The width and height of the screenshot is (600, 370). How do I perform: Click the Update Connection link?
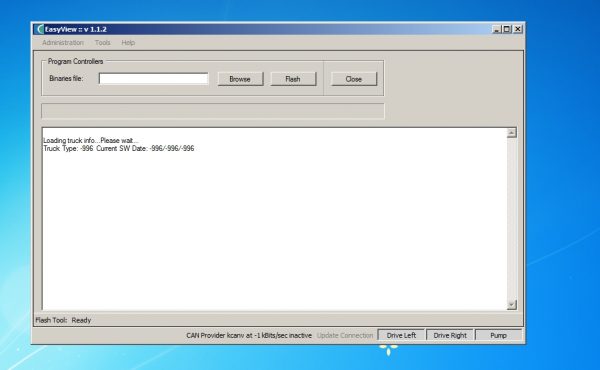345,335
